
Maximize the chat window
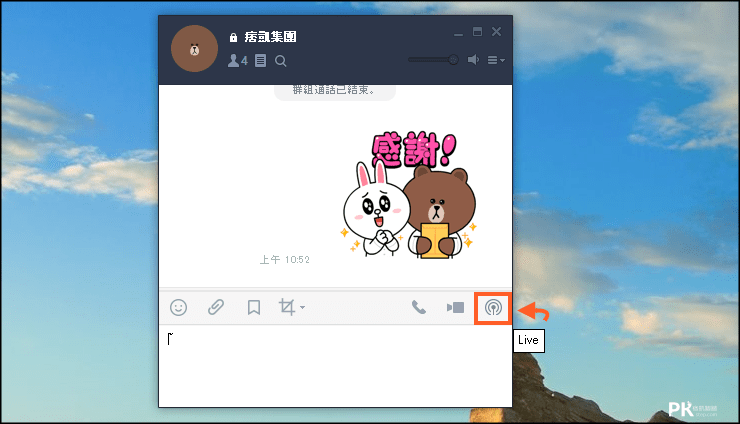pos(478,32)
